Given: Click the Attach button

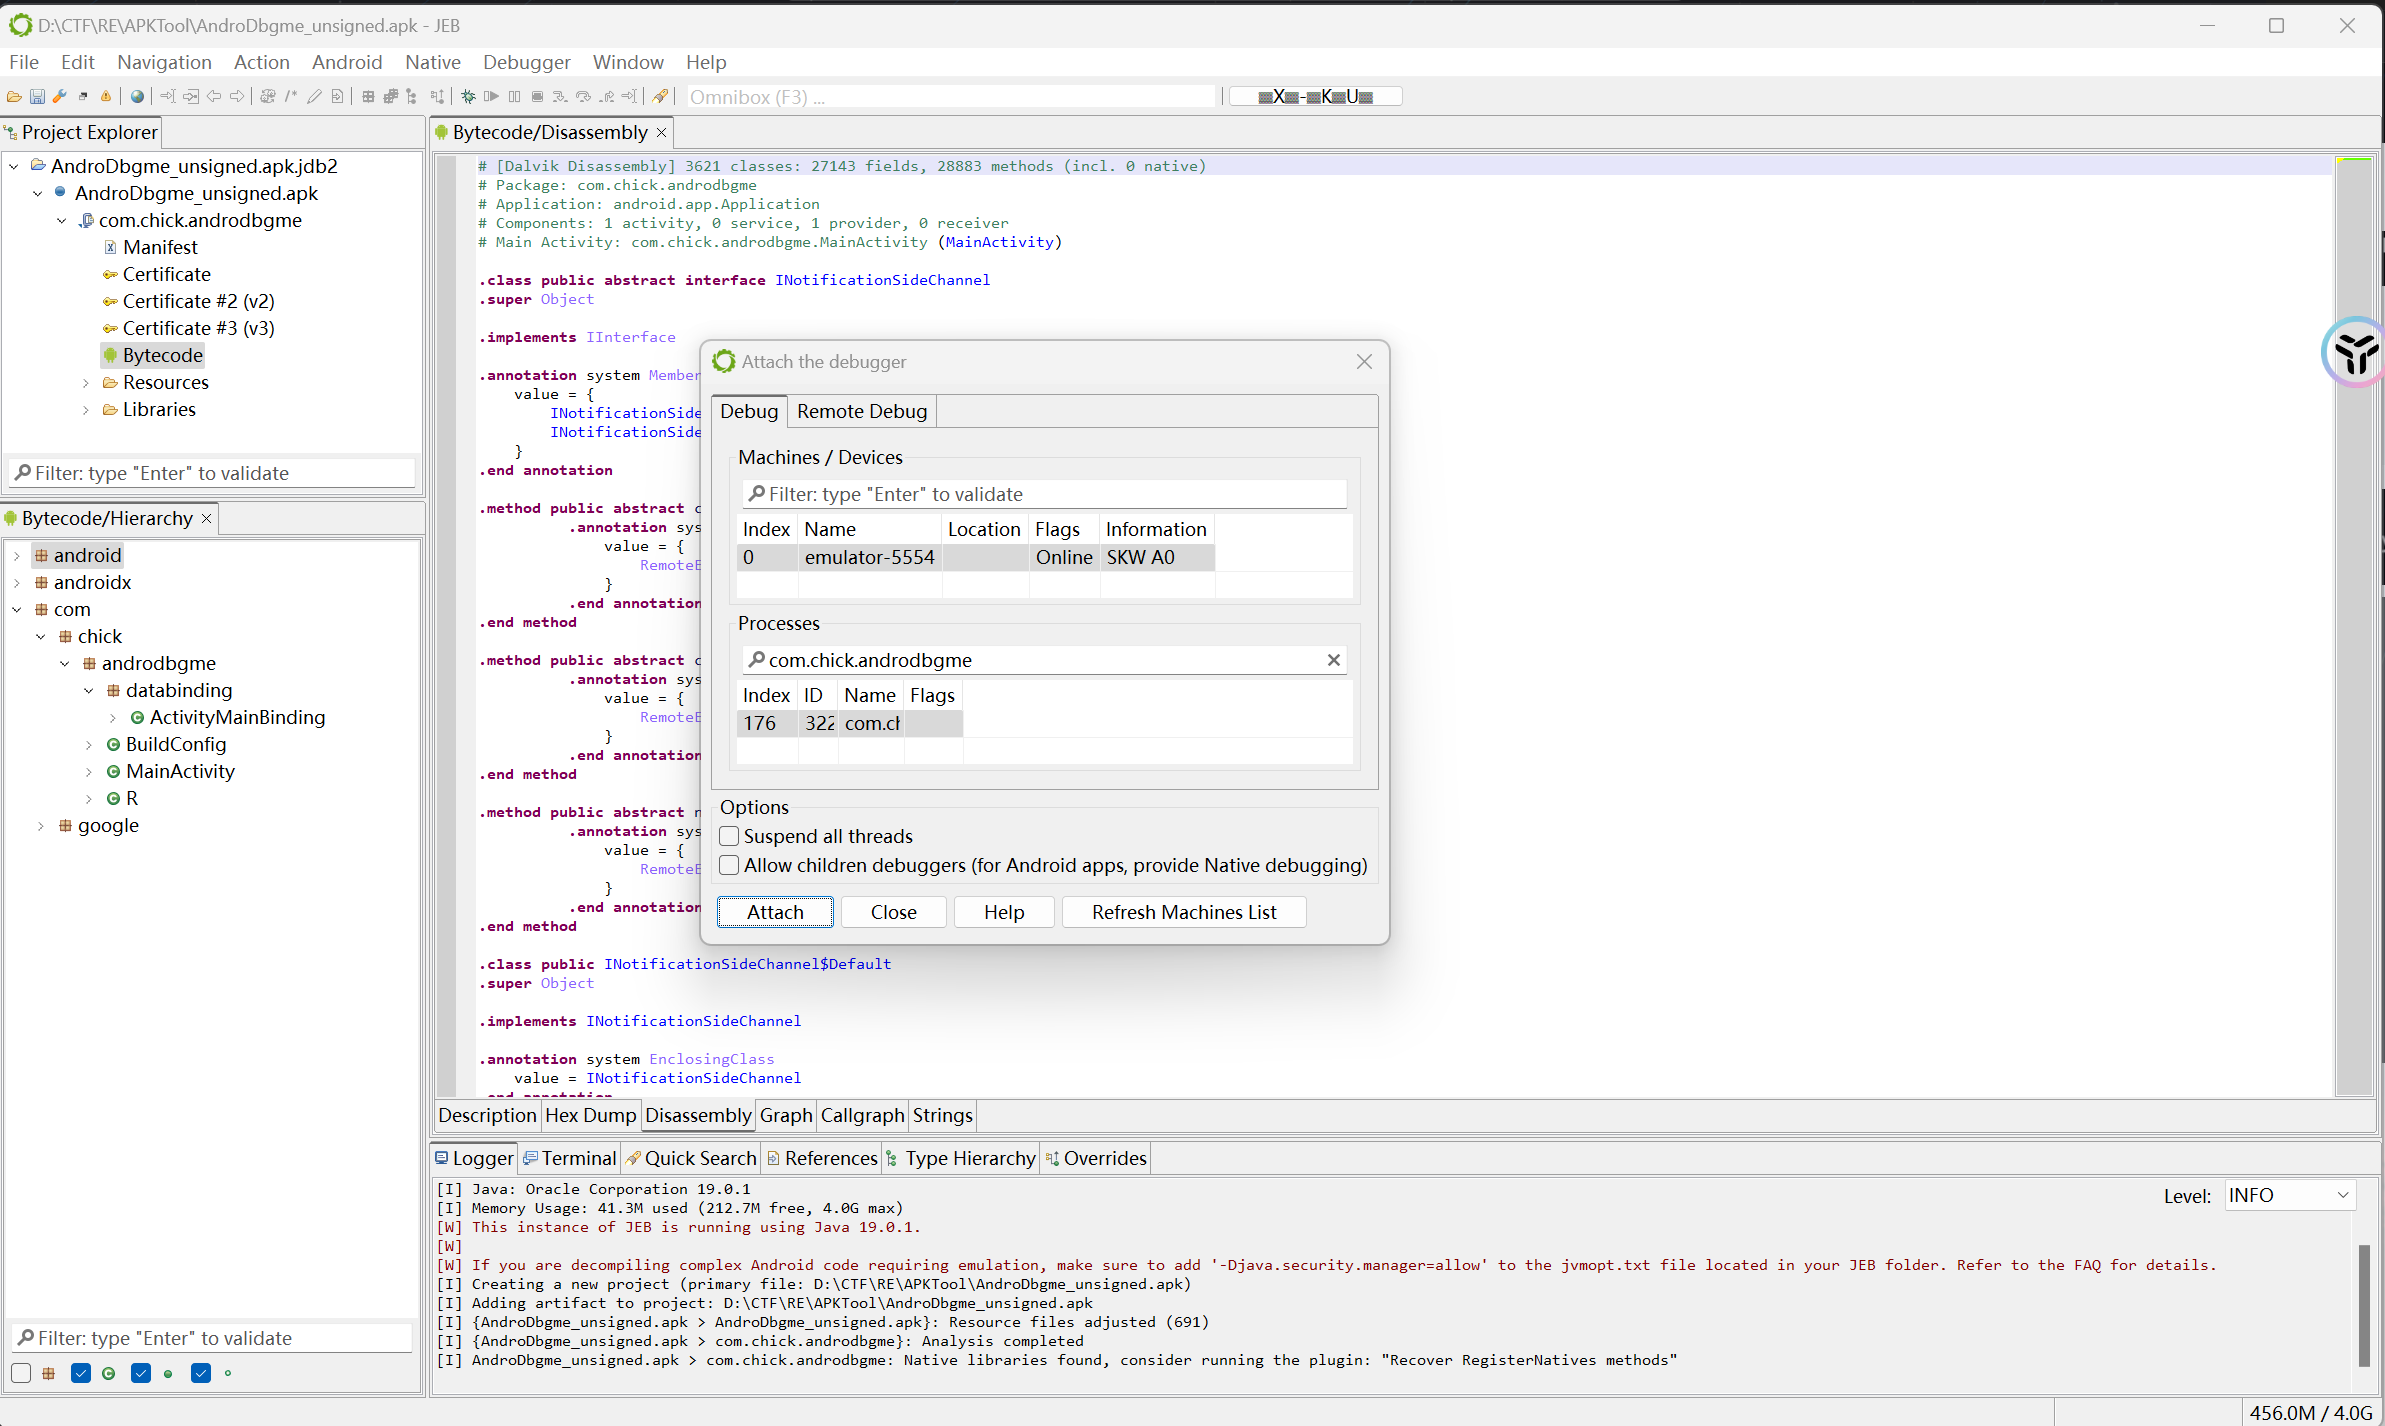Looking at the screenshot, I should point(775,912).
